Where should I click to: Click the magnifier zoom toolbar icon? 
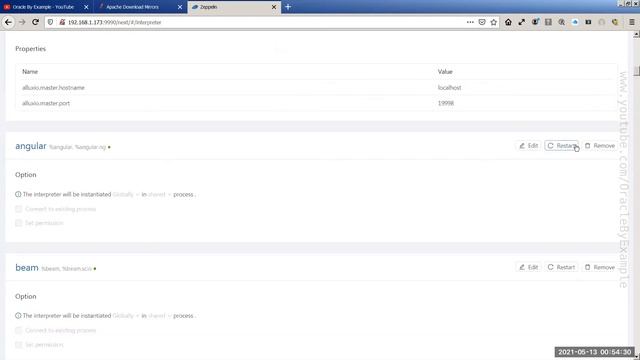pyautogui.click(x=562, y=22)
